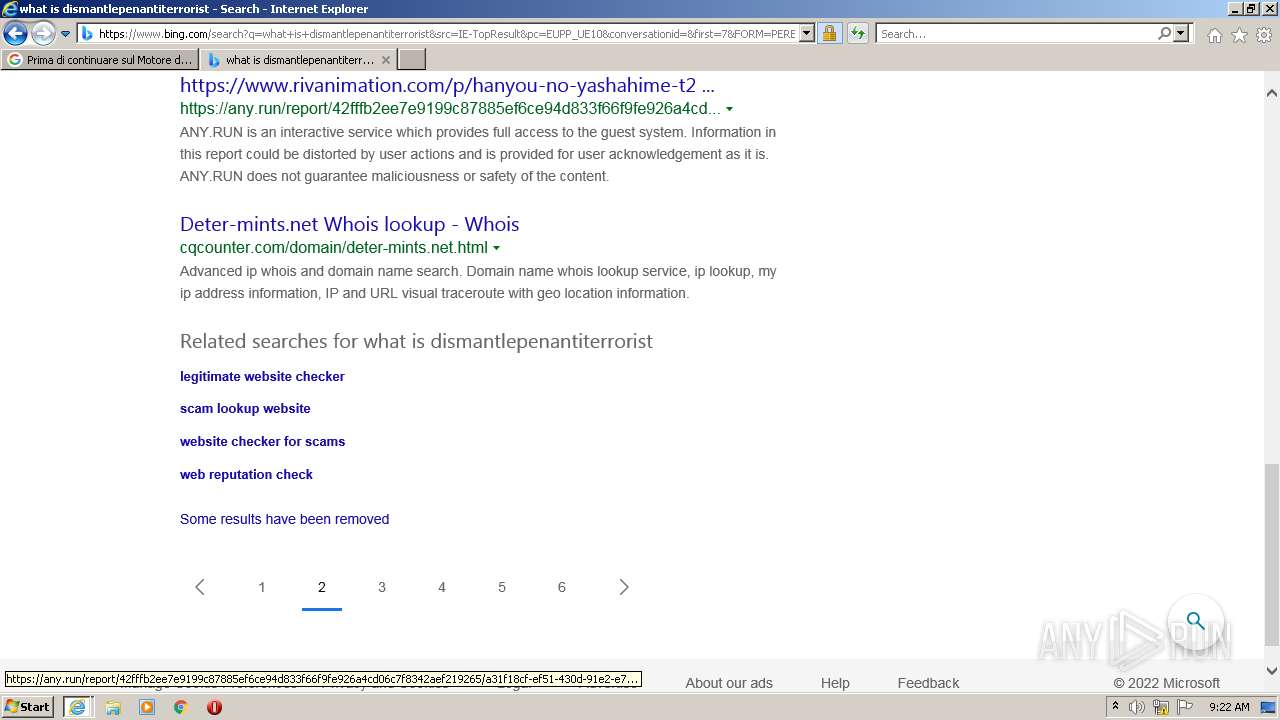Click the page scrollbar up arrow
This screenshot has width=1280, height=720.
(1271, 93)
